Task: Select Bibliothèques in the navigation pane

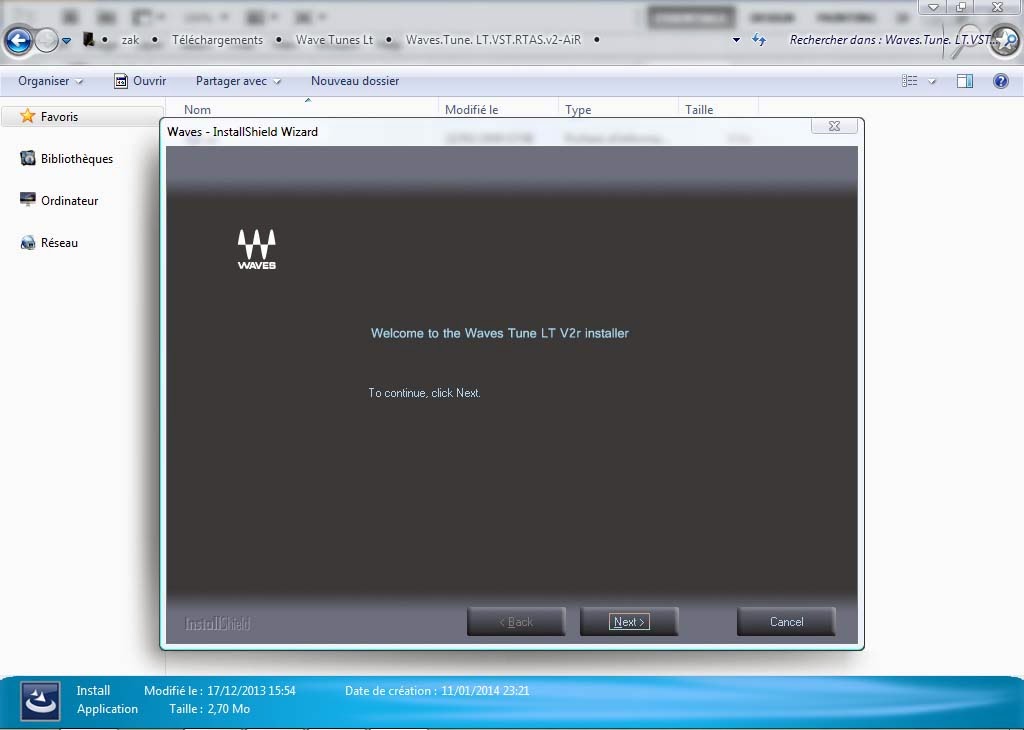Action: coord(76,159)
